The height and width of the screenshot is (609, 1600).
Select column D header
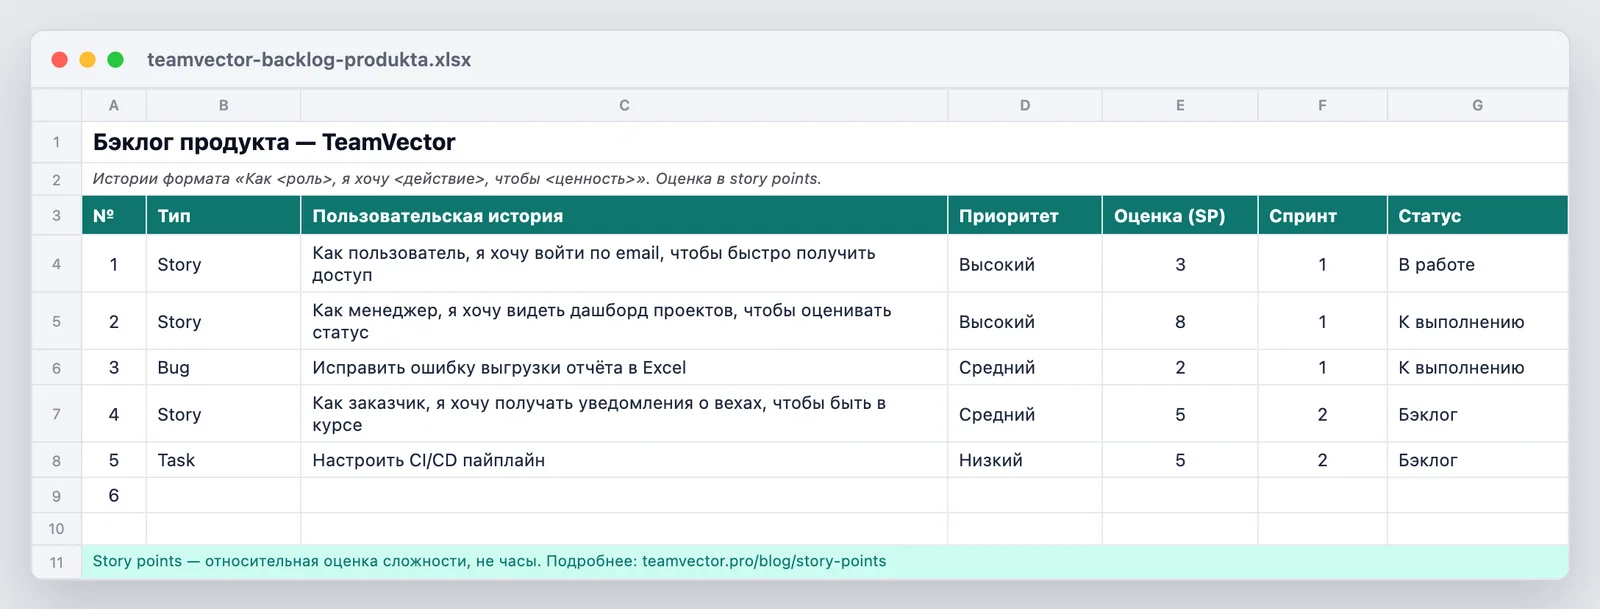[x=1025, y=105]
